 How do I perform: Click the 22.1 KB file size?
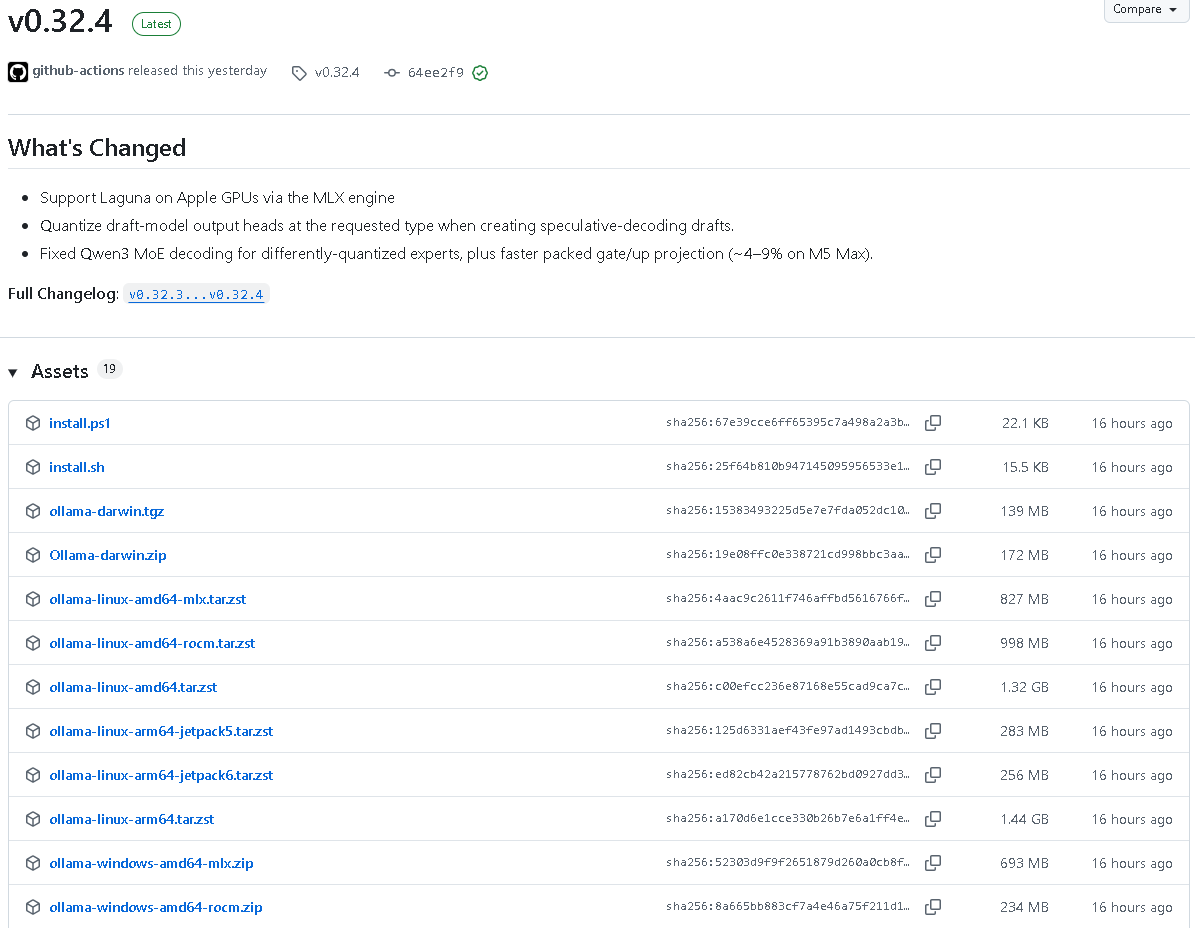tap(1025, 423)
